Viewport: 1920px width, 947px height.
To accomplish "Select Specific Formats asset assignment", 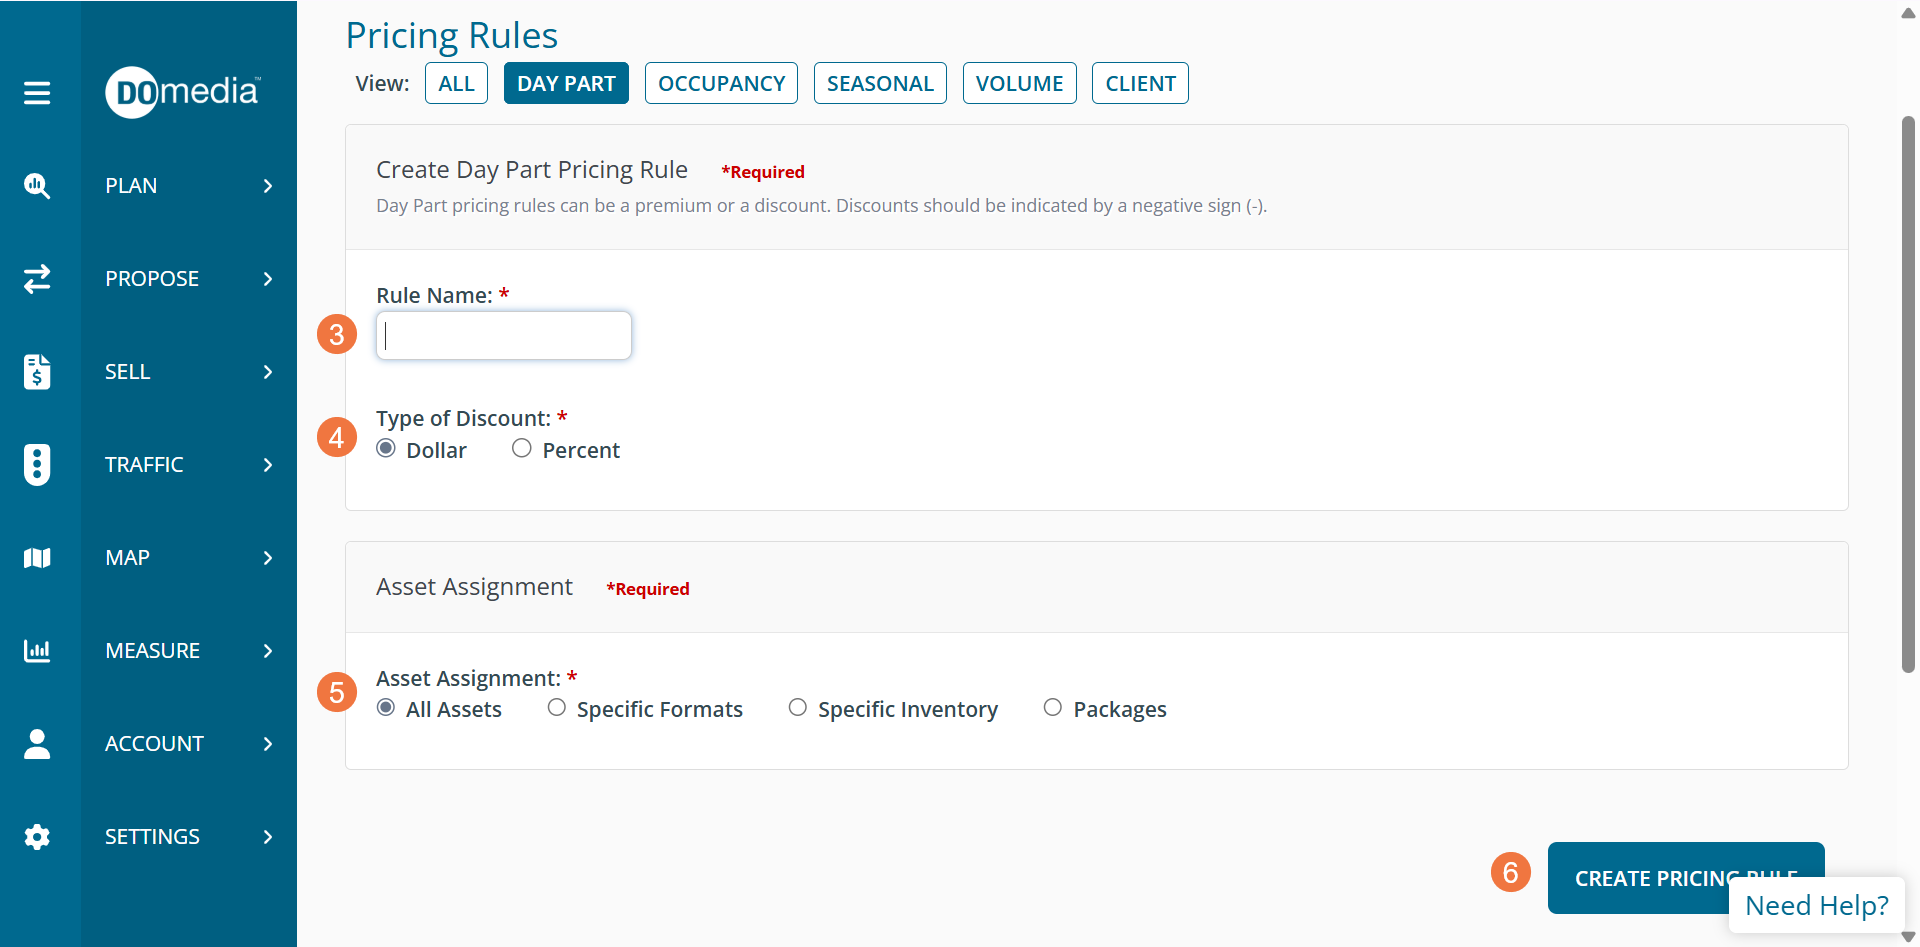I will (557, 708).
